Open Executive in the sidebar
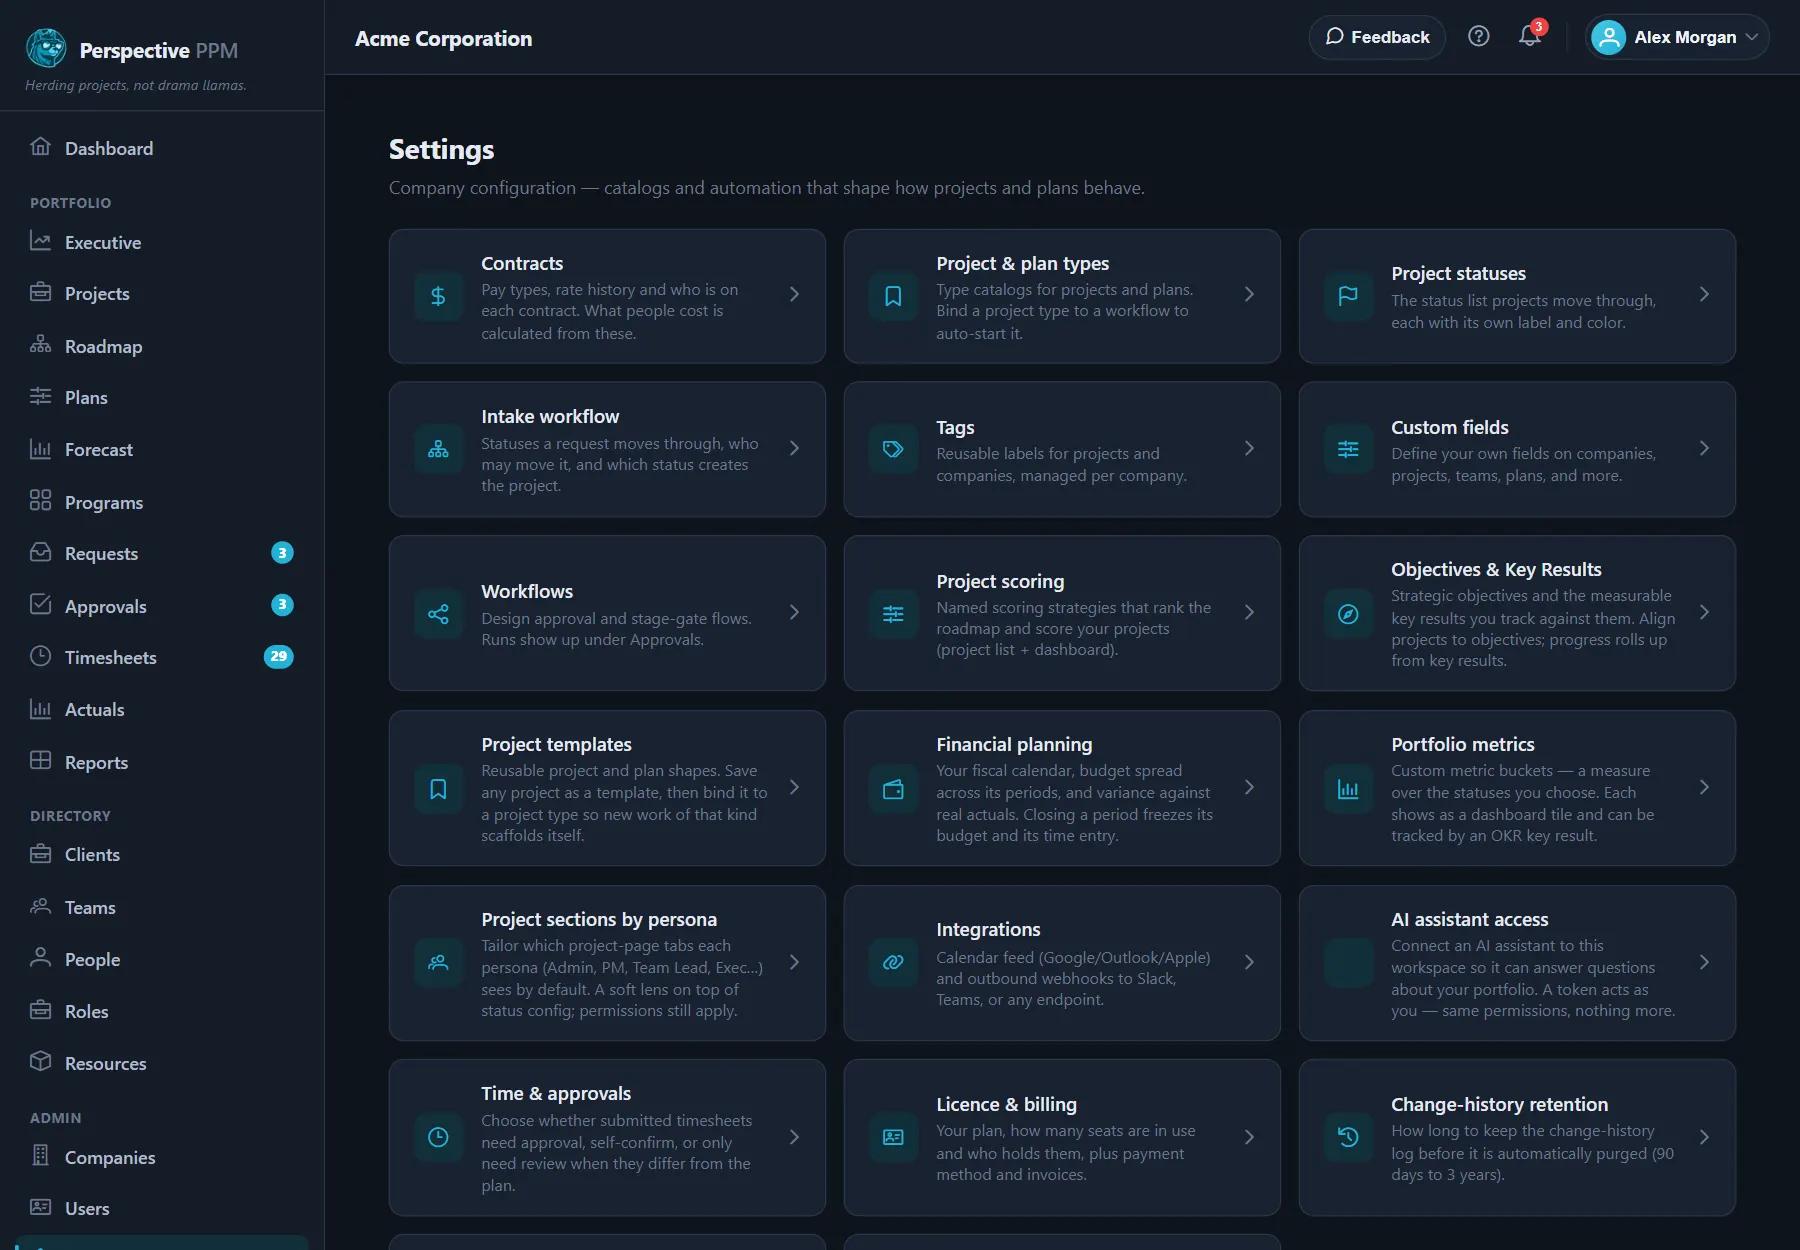 pyautogui.click(x=162, y=242)
